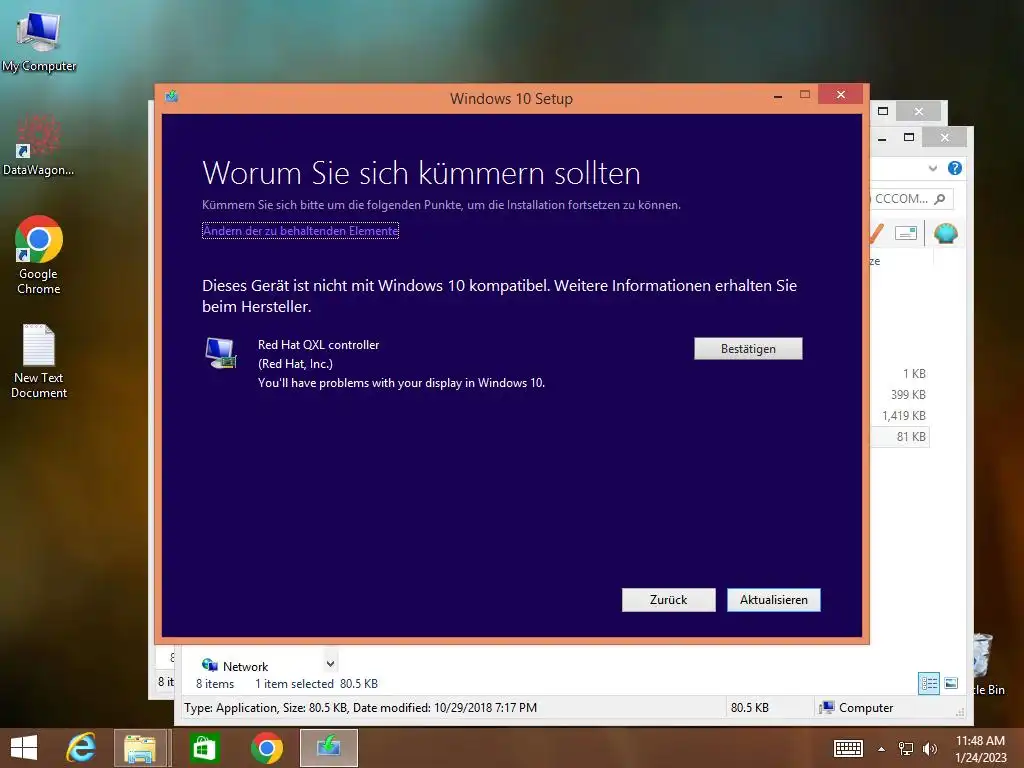1024x768 pixels.
Task: Open Explorer window help question mark icon
Action: click(x=955, y=168)
